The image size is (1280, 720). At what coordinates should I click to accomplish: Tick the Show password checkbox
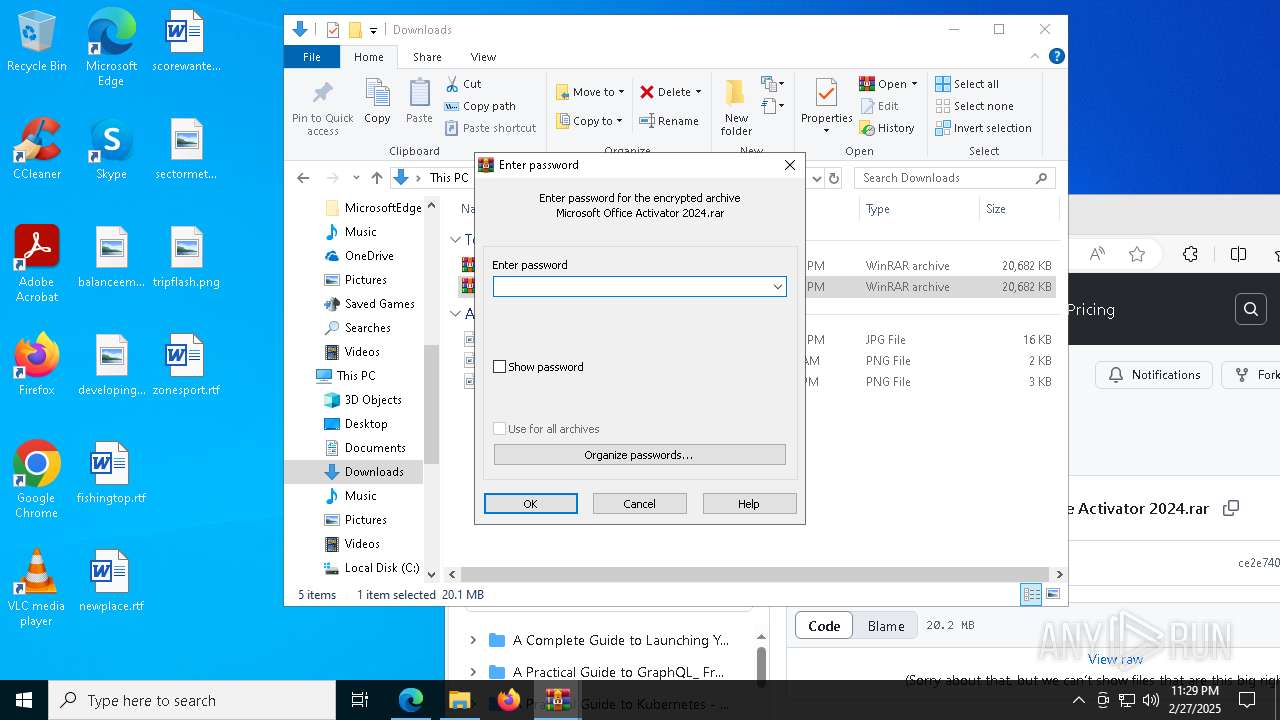click(x=500, y=367)
